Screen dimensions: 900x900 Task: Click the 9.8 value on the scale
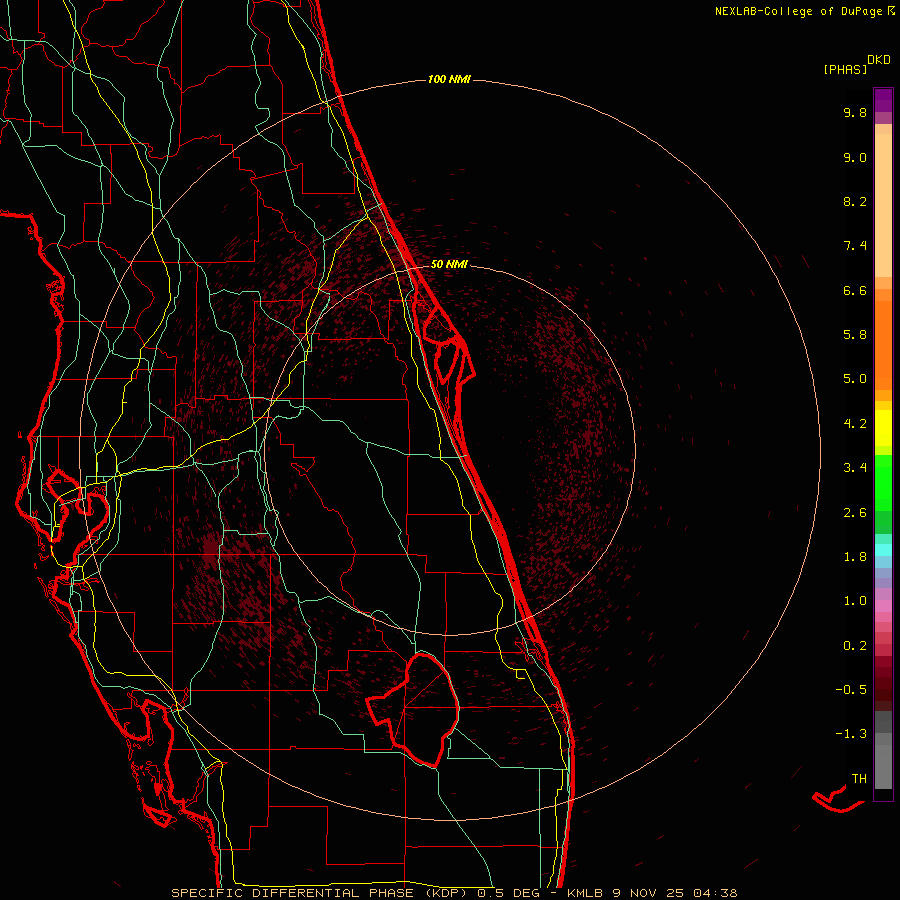click(855, 112)
